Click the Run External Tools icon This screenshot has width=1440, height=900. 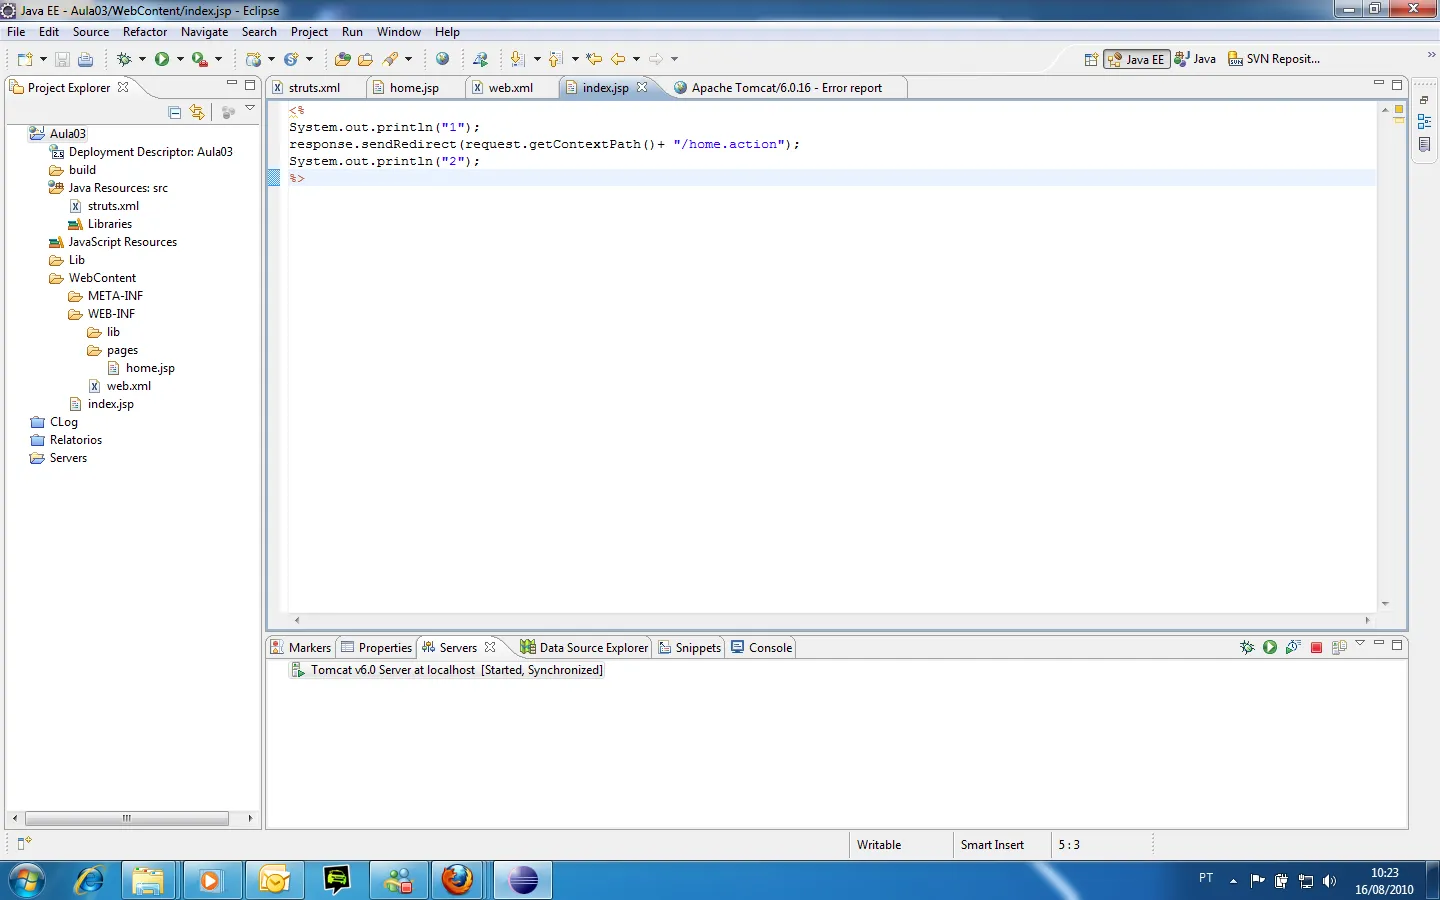pyautogui.click(x=200, y=59)
